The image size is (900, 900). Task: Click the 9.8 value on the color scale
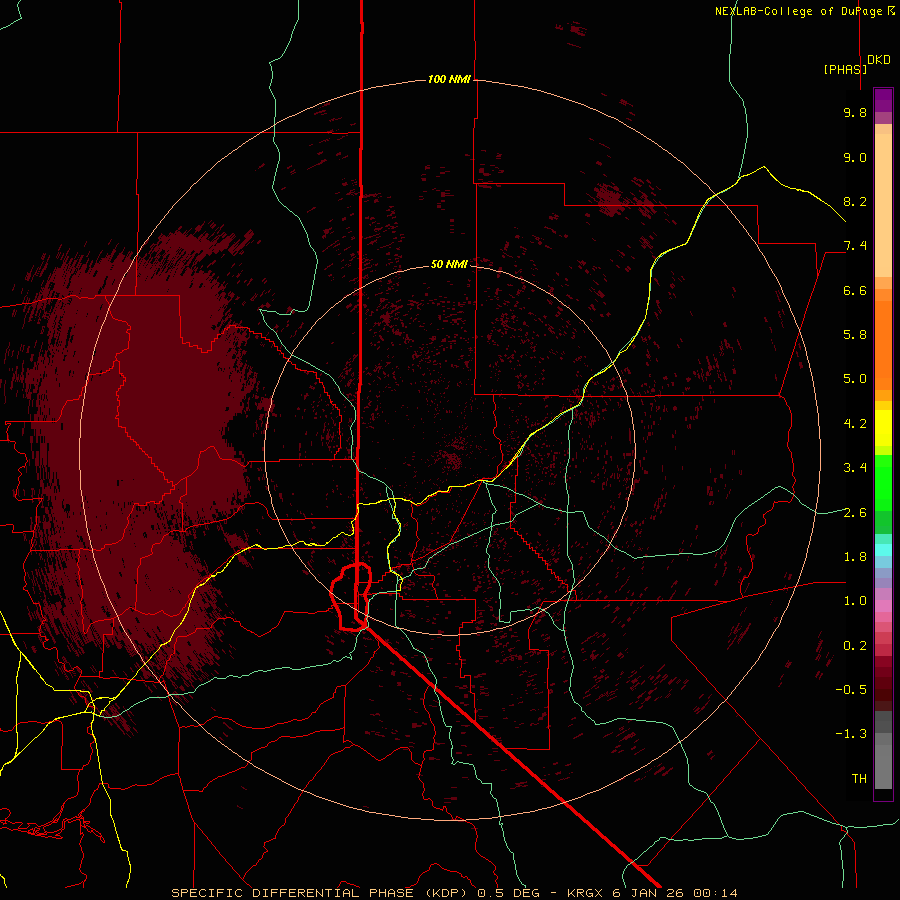pos(855,112)
